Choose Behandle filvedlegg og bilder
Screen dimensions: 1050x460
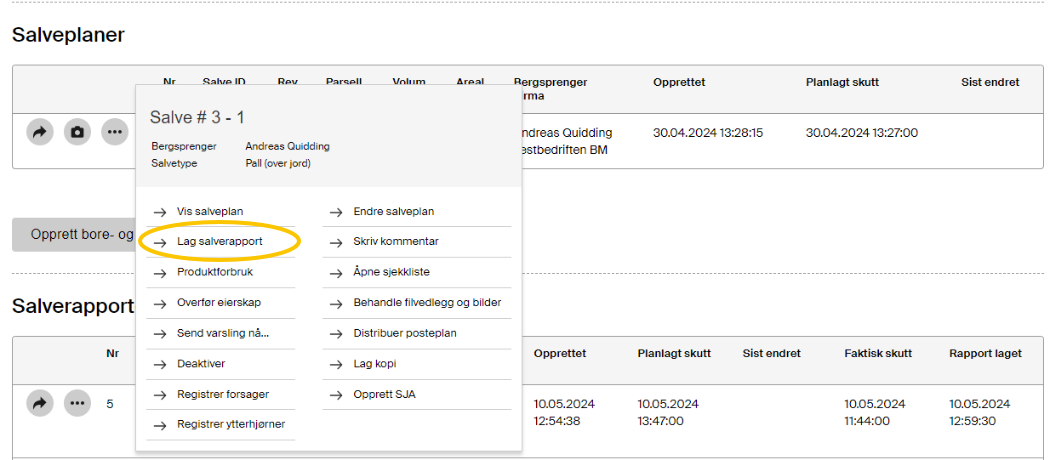pyautogui.click(x=427, y=302)
